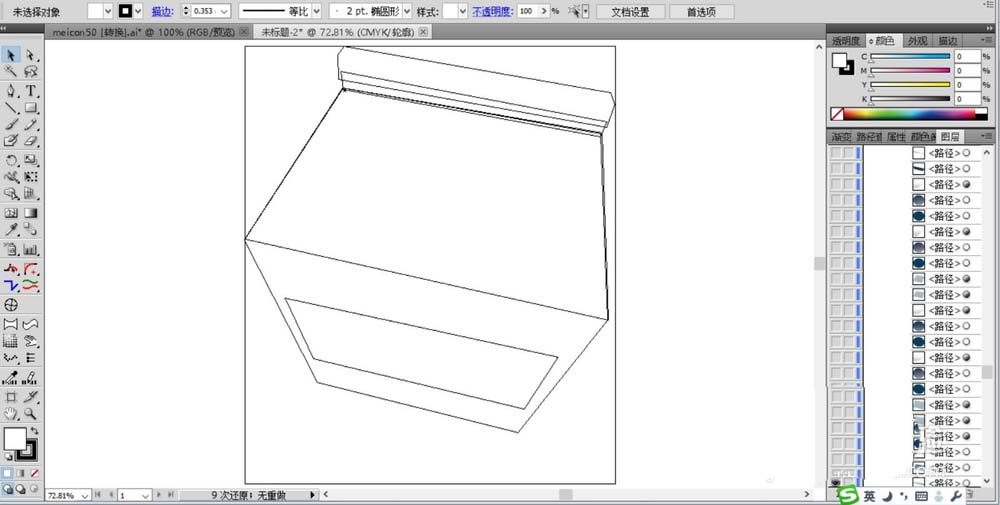Image resolution: width=1000 pixels, height=505 pixels.
Task: Select the Hand tool
Action: pos(11,414)
